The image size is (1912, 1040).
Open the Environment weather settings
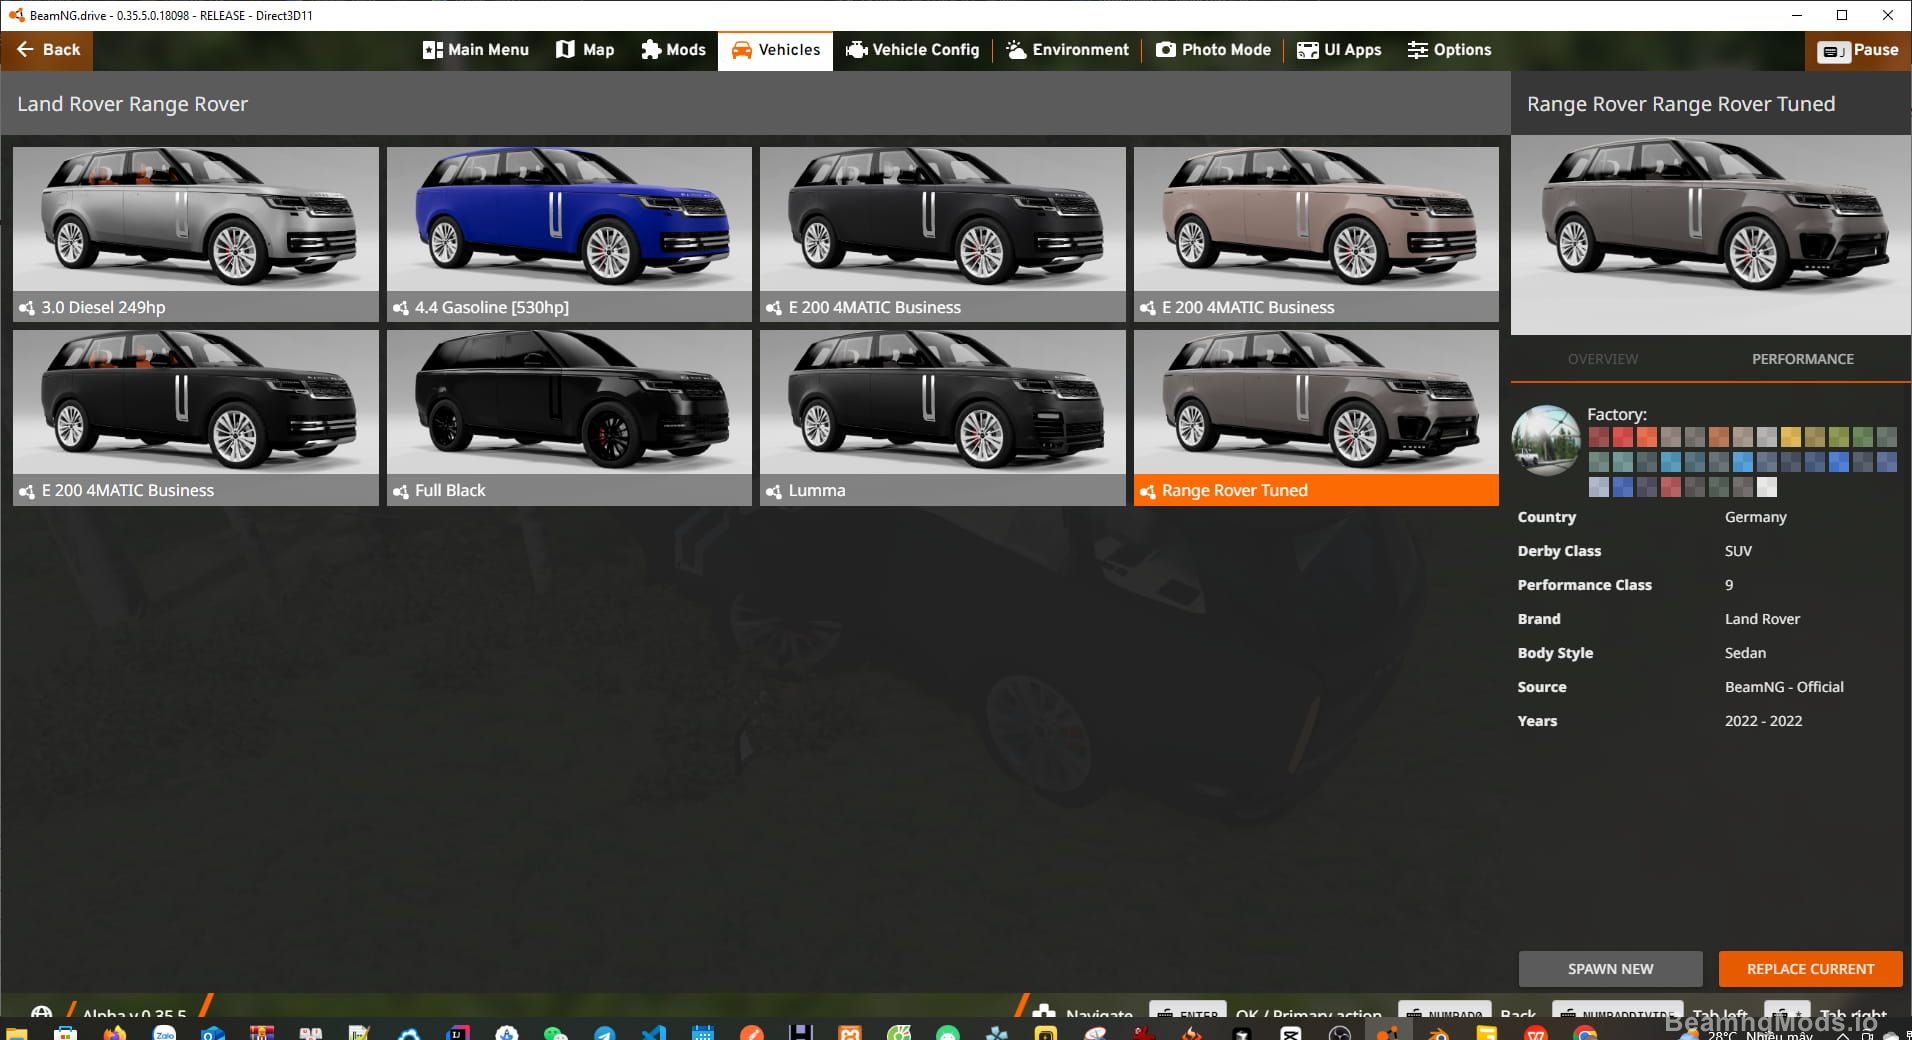click(x=1067, y=49)
